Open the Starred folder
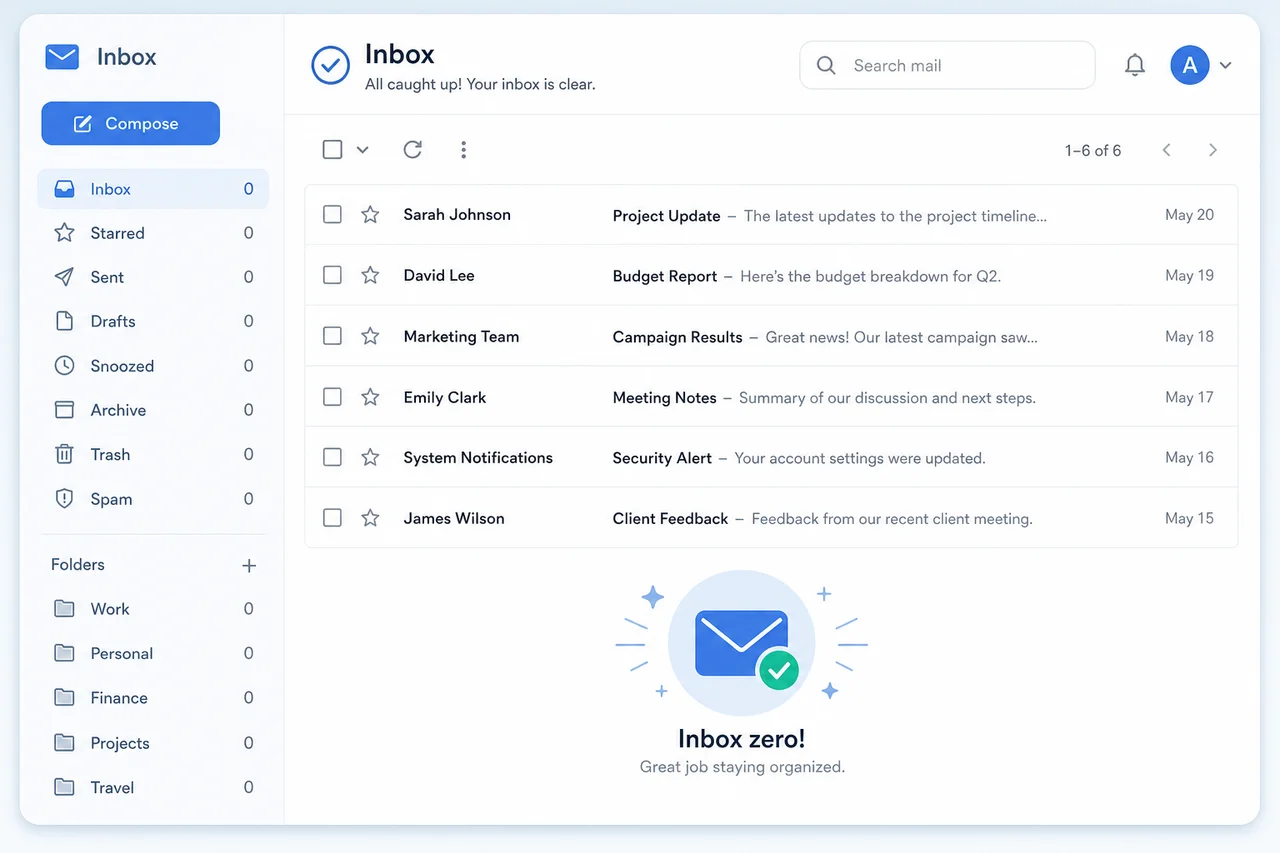The image size is (1280, 853). pos(153,233)
